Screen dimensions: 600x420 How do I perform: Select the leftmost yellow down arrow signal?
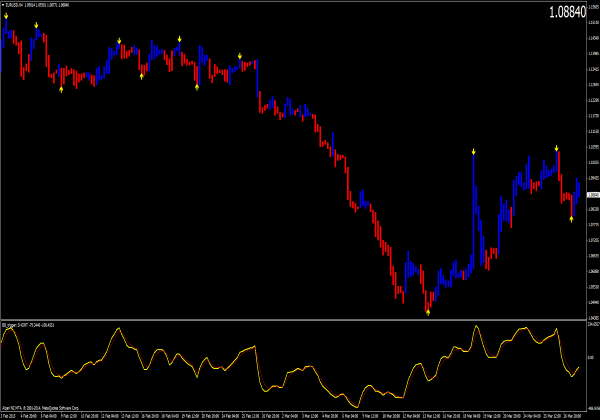(x=7, y=16)
